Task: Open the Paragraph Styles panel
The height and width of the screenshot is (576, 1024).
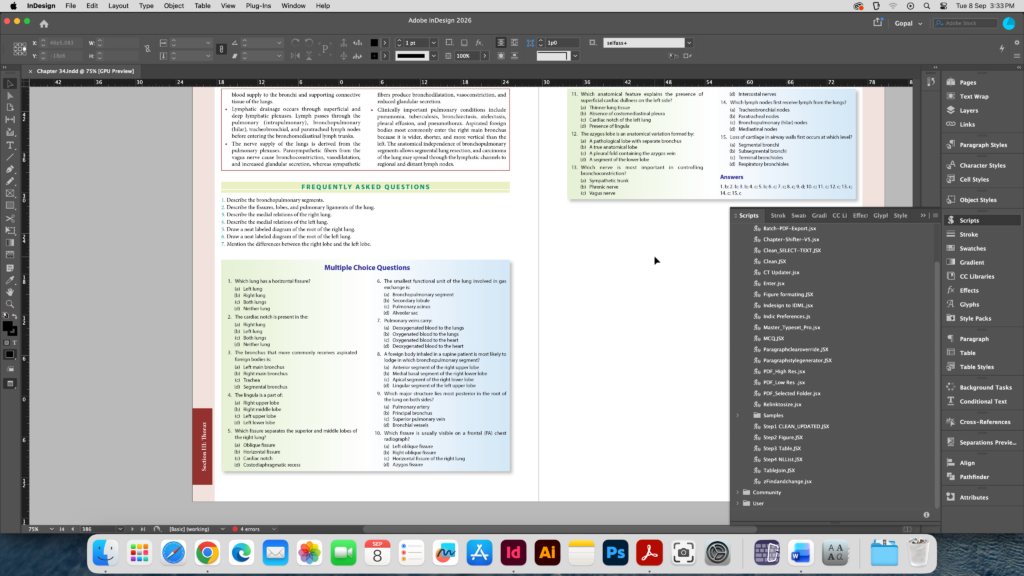Action: [x=983, y=145]
